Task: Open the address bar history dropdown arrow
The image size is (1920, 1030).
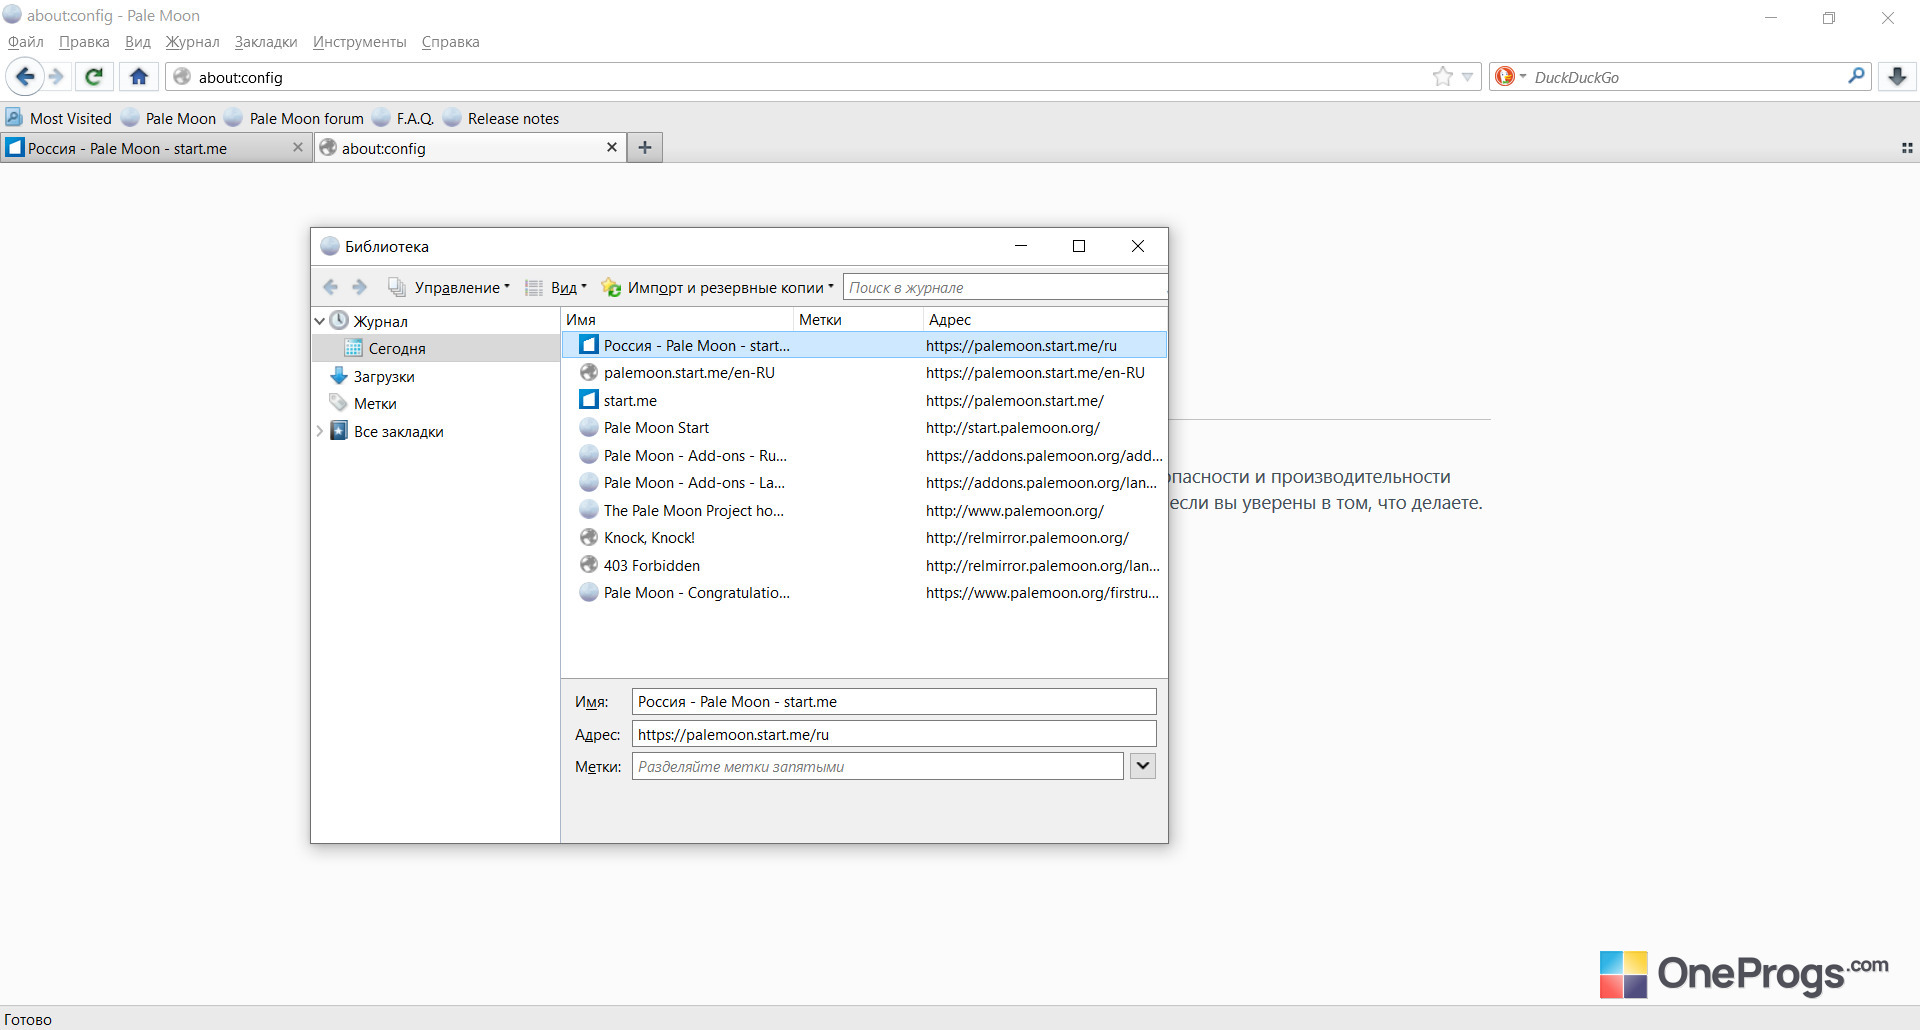Action: tap(1467, 77)
